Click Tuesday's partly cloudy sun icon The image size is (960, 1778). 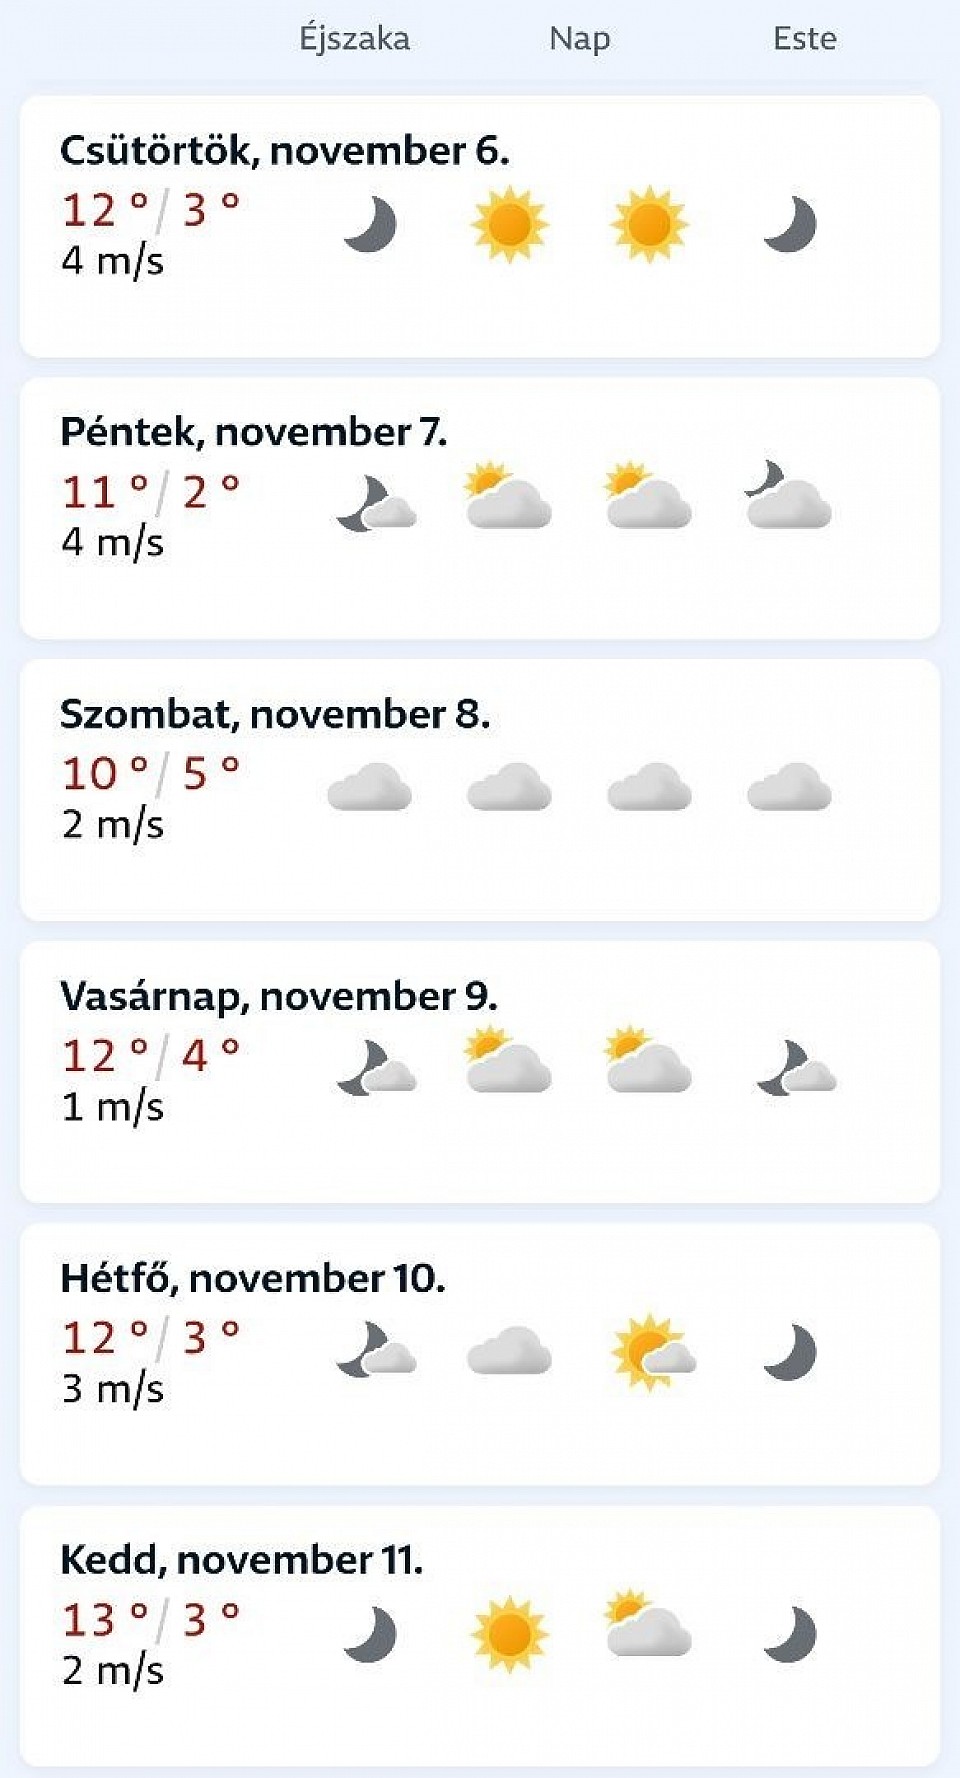[x=648, y=1624]
